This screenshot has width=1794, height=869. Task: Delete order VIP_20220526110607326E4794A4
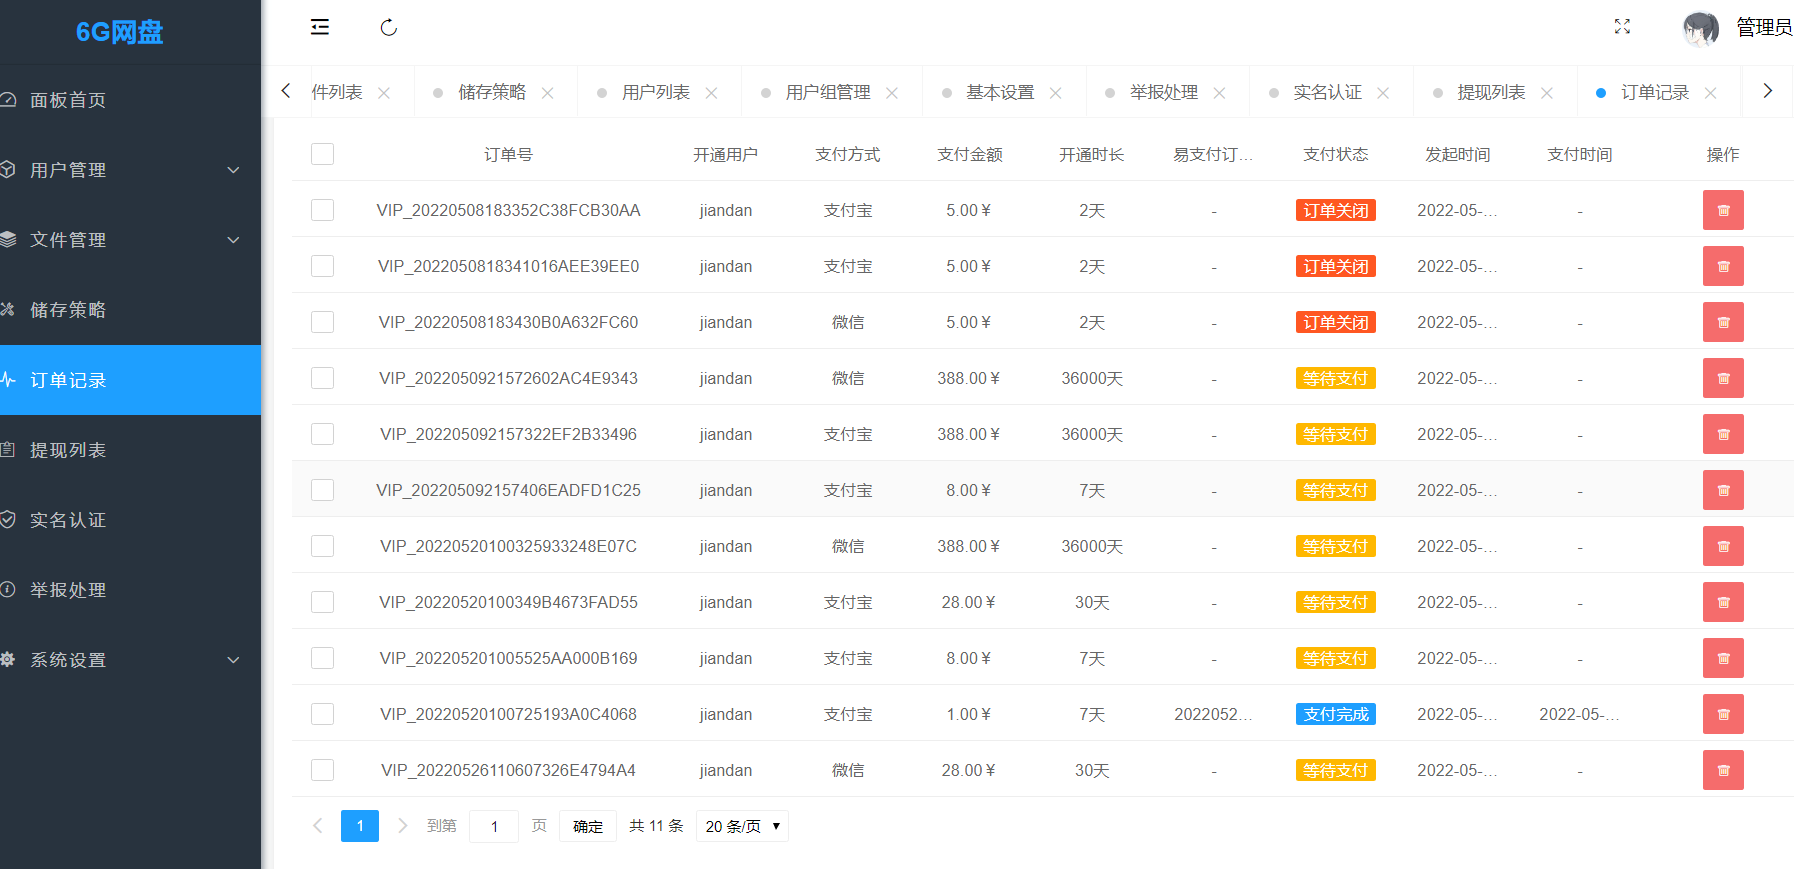tap(1723, 770)
